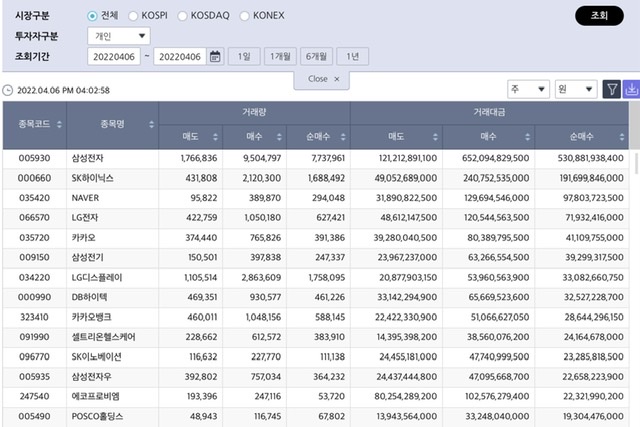
Task: Expand the 주 unit dropdown
Action: click(528, 90)
